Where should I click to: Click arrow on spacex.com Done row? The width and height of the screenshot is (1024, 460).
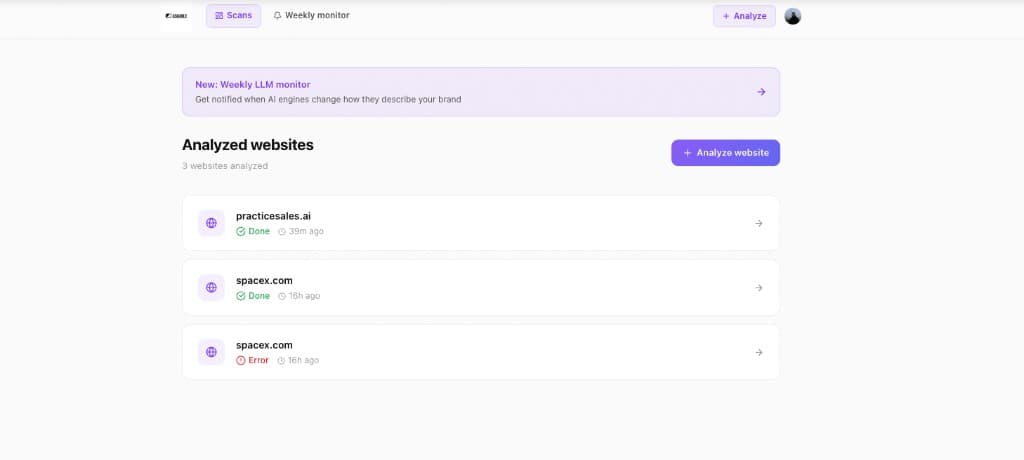click(x=758, y=288)
